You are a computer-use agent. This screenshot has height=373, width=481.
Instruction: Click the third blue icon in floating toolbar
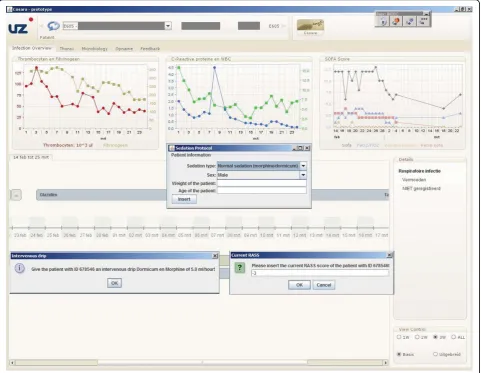click(x=410, y=22)
